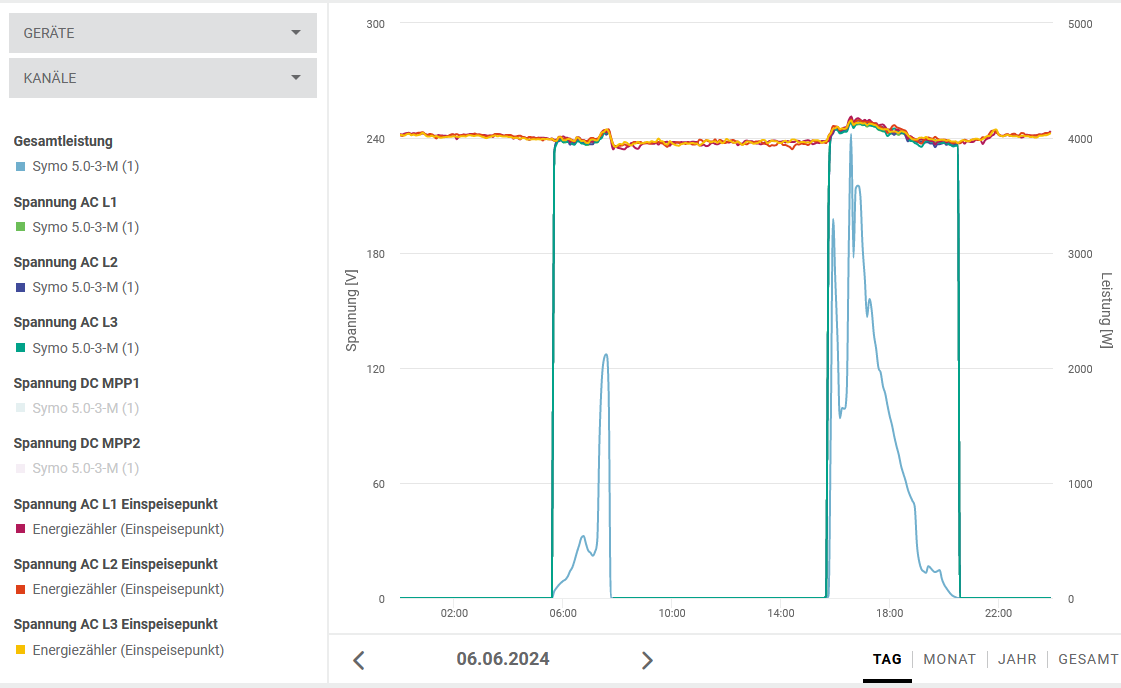Go to the previous day arrow
This screenshot has height=688, width=1121.
click(x=359, y=660)
